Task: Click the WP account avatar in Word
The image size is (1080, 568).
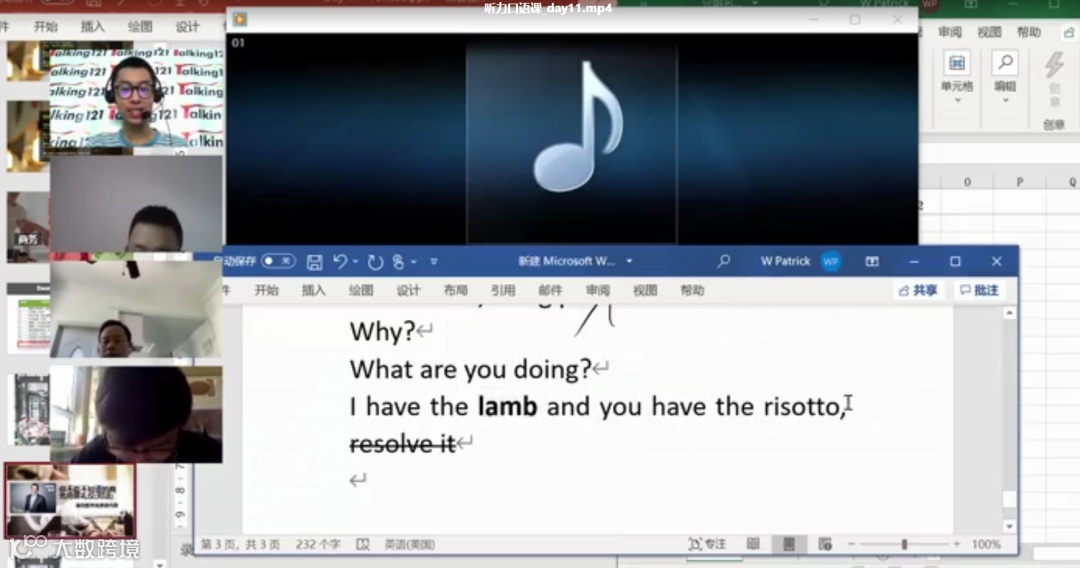Action: click(831, 262)
